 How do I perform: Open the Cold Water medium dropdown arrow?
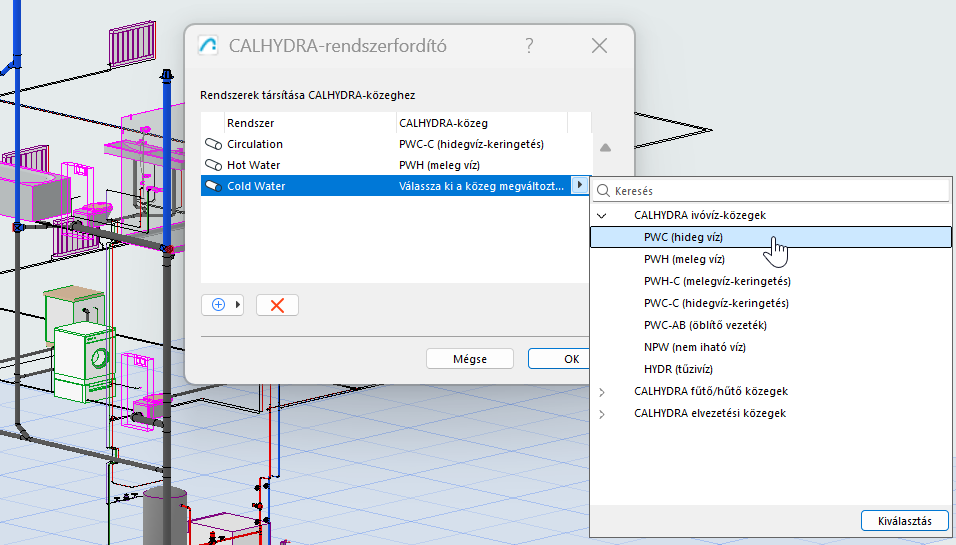tap(581, 186)
